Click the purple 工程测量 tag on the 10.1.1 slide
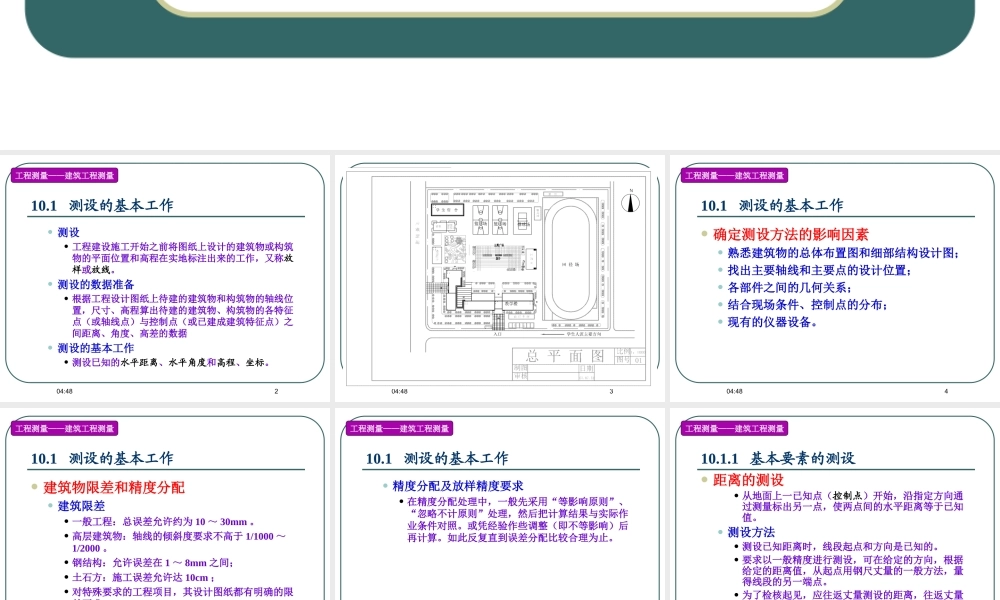This screenshot has height=600, width=1000. (734, 428)
